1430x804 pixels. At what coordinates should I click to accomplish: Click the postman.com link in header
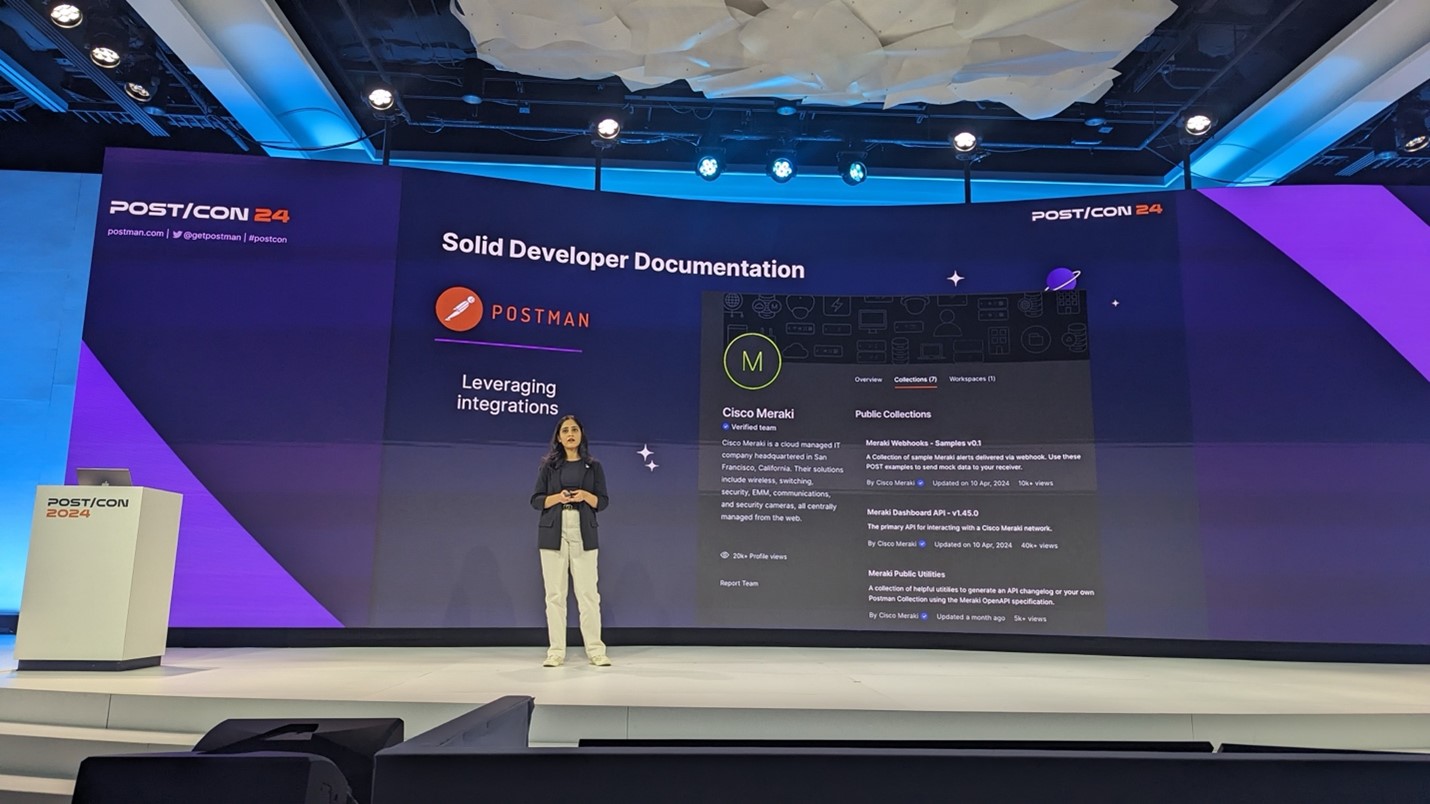tap(136, 233)
